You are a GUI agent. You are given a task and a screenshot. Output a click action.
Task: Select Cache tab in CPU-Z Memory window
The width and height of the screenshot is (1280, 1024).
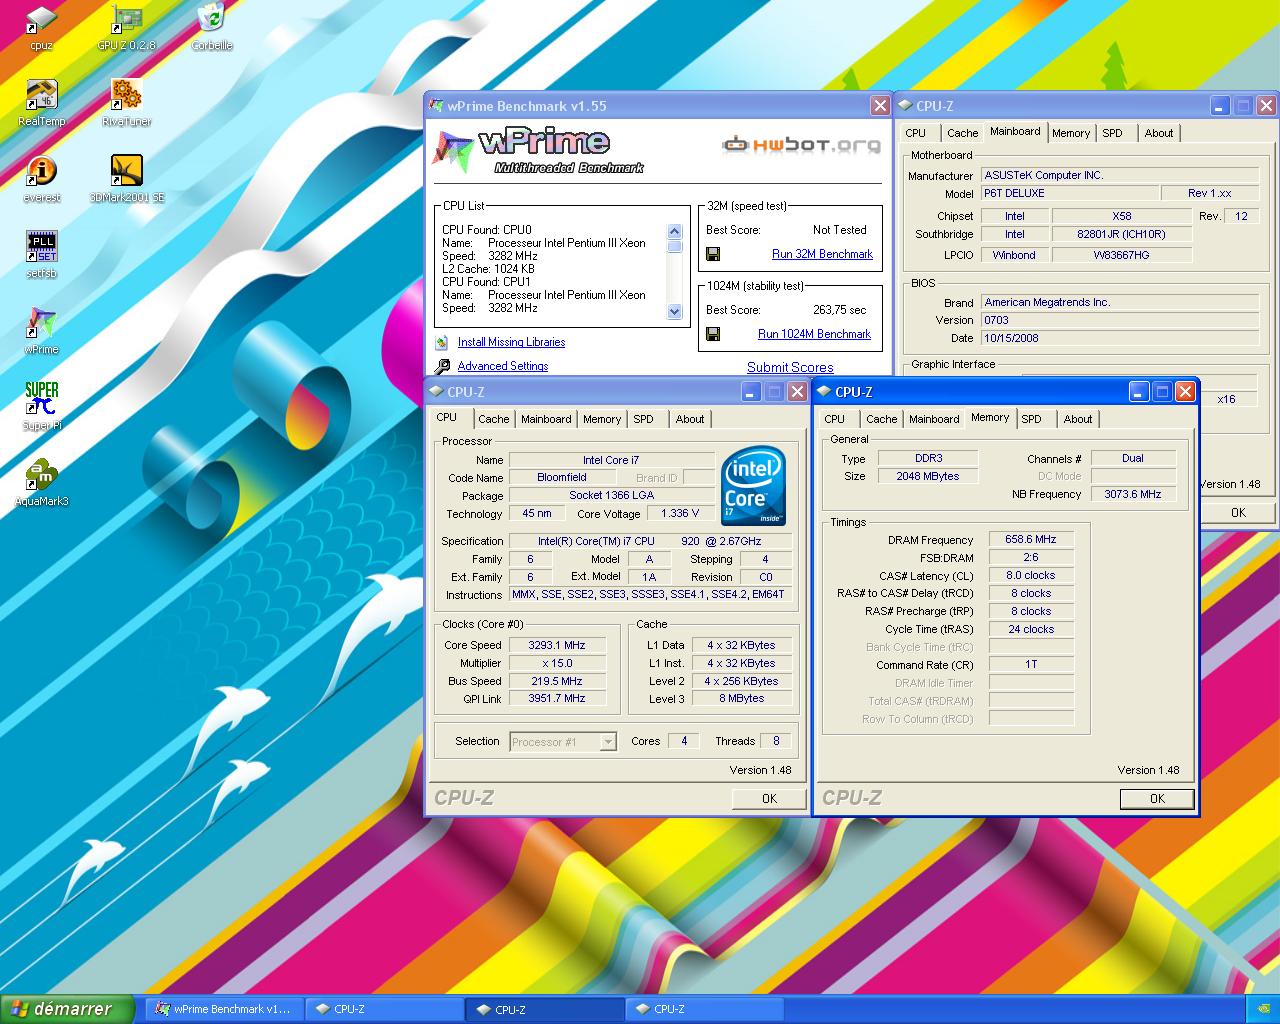click(881, 419)
